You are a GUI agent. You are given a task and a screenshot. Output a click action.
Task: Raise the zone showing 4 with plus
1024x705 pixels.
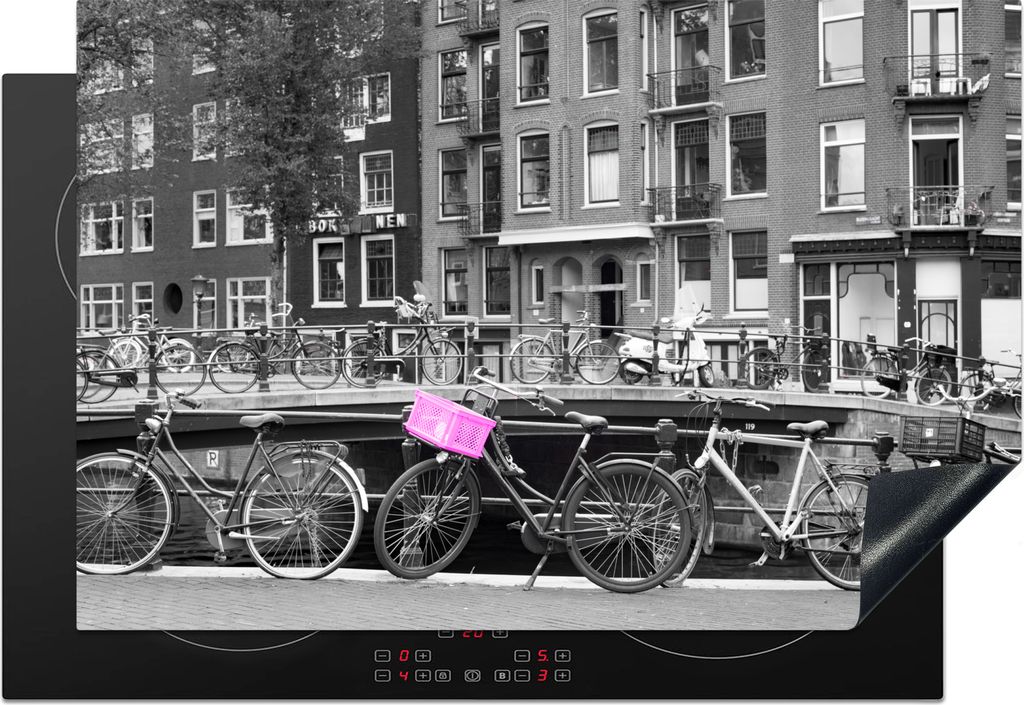423,676
